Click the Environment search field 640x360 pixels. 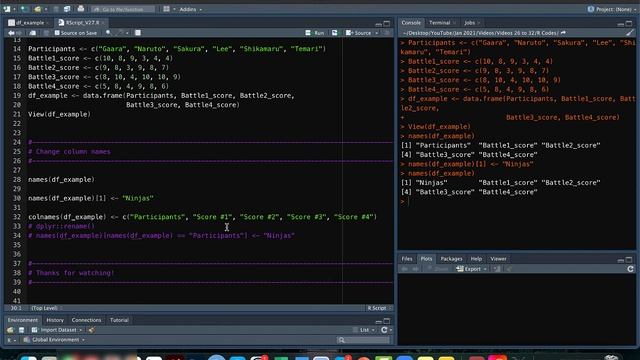tap(363, 340)
